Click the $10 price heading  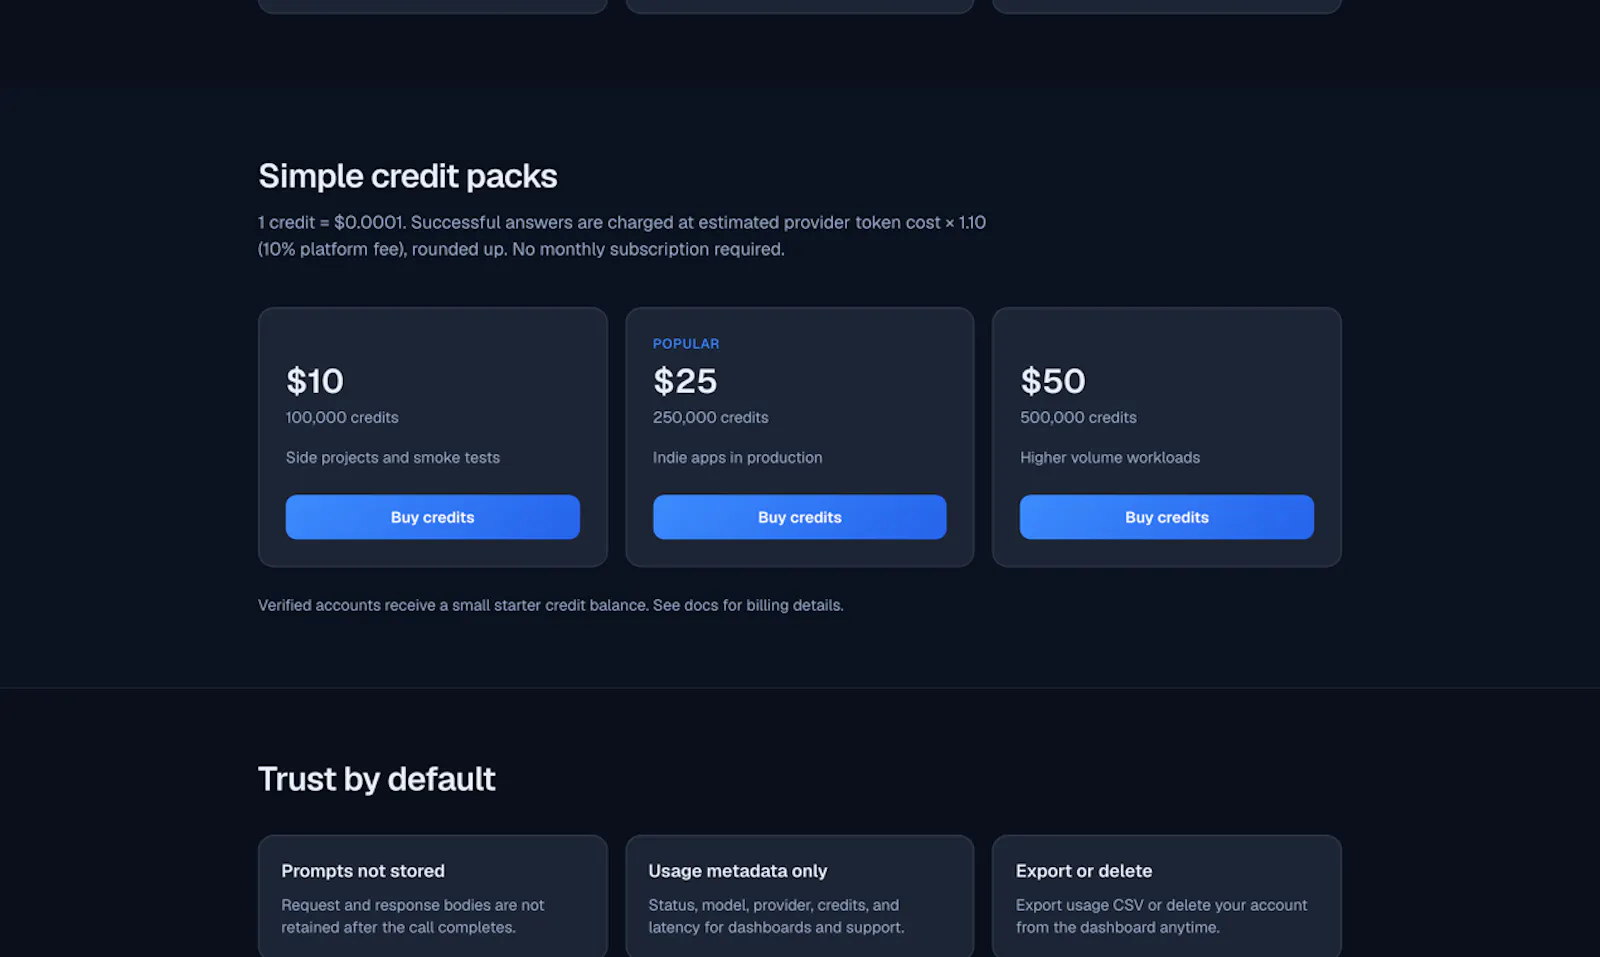[315, 381]
